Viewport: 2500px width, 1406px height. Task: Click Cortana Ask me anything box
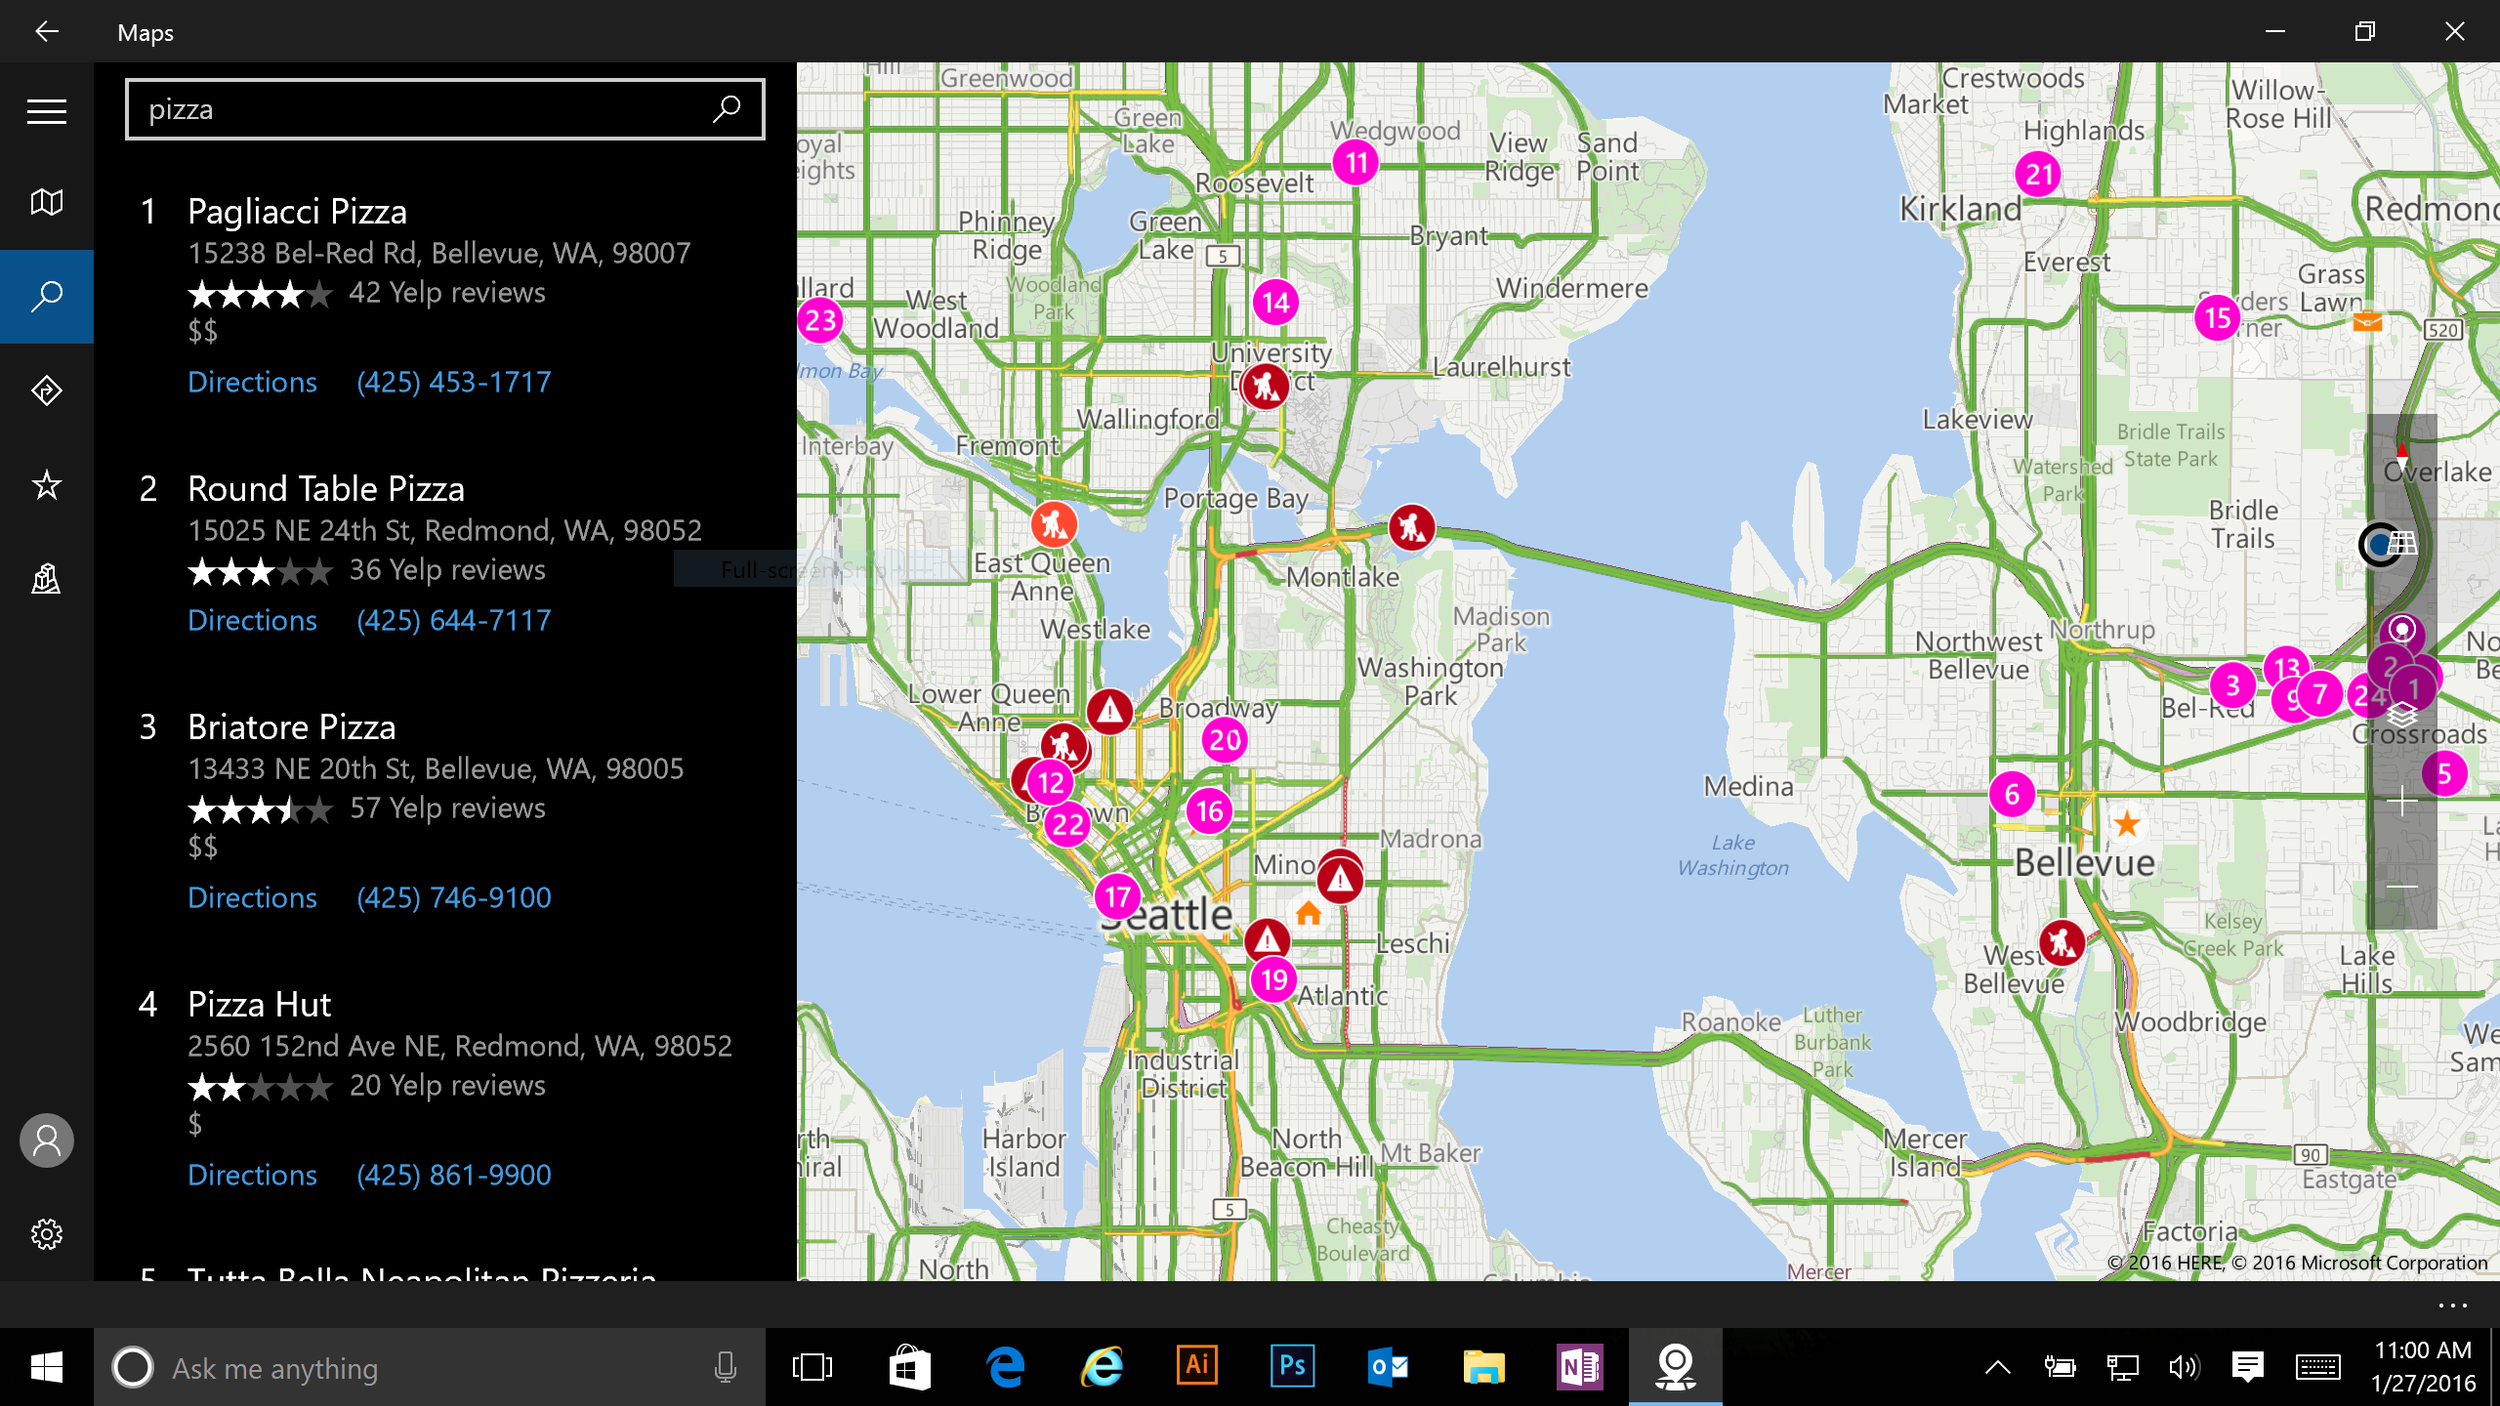click(x=430, y=1367)
